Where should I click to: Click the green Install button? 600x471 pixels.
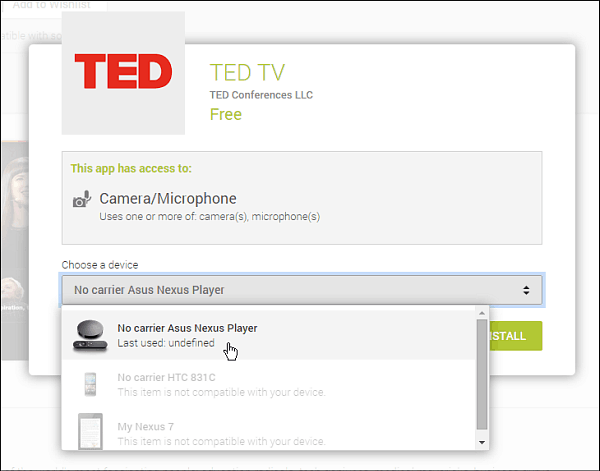(x=515, y=336)
